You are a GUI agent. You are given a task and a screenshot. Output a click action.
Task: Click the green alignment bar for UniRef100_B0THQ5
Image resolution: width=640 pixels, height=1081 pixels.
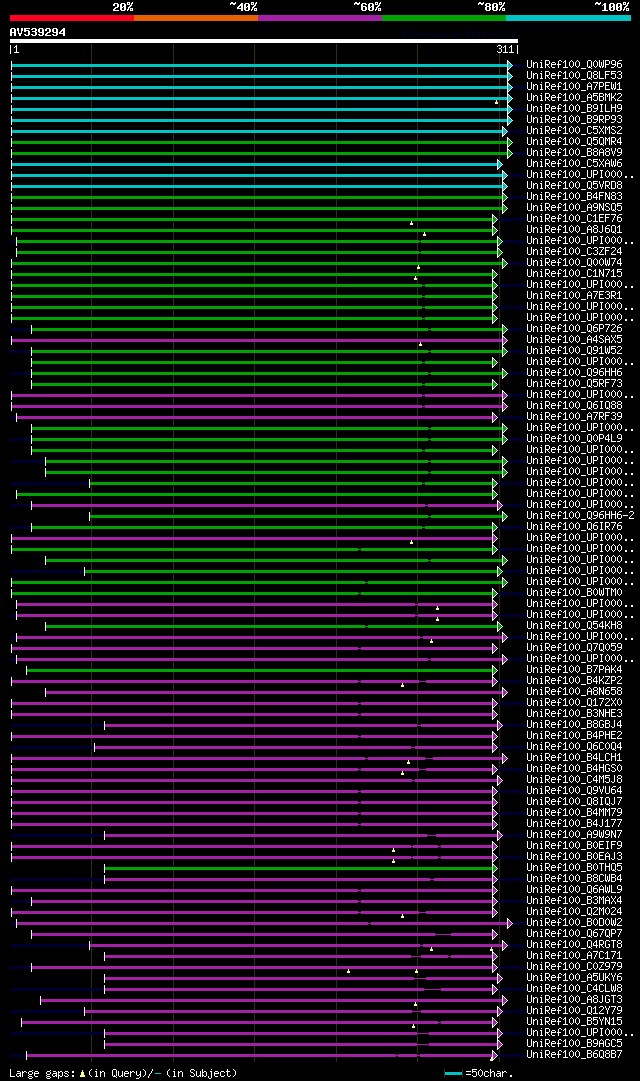click(299, 869)
